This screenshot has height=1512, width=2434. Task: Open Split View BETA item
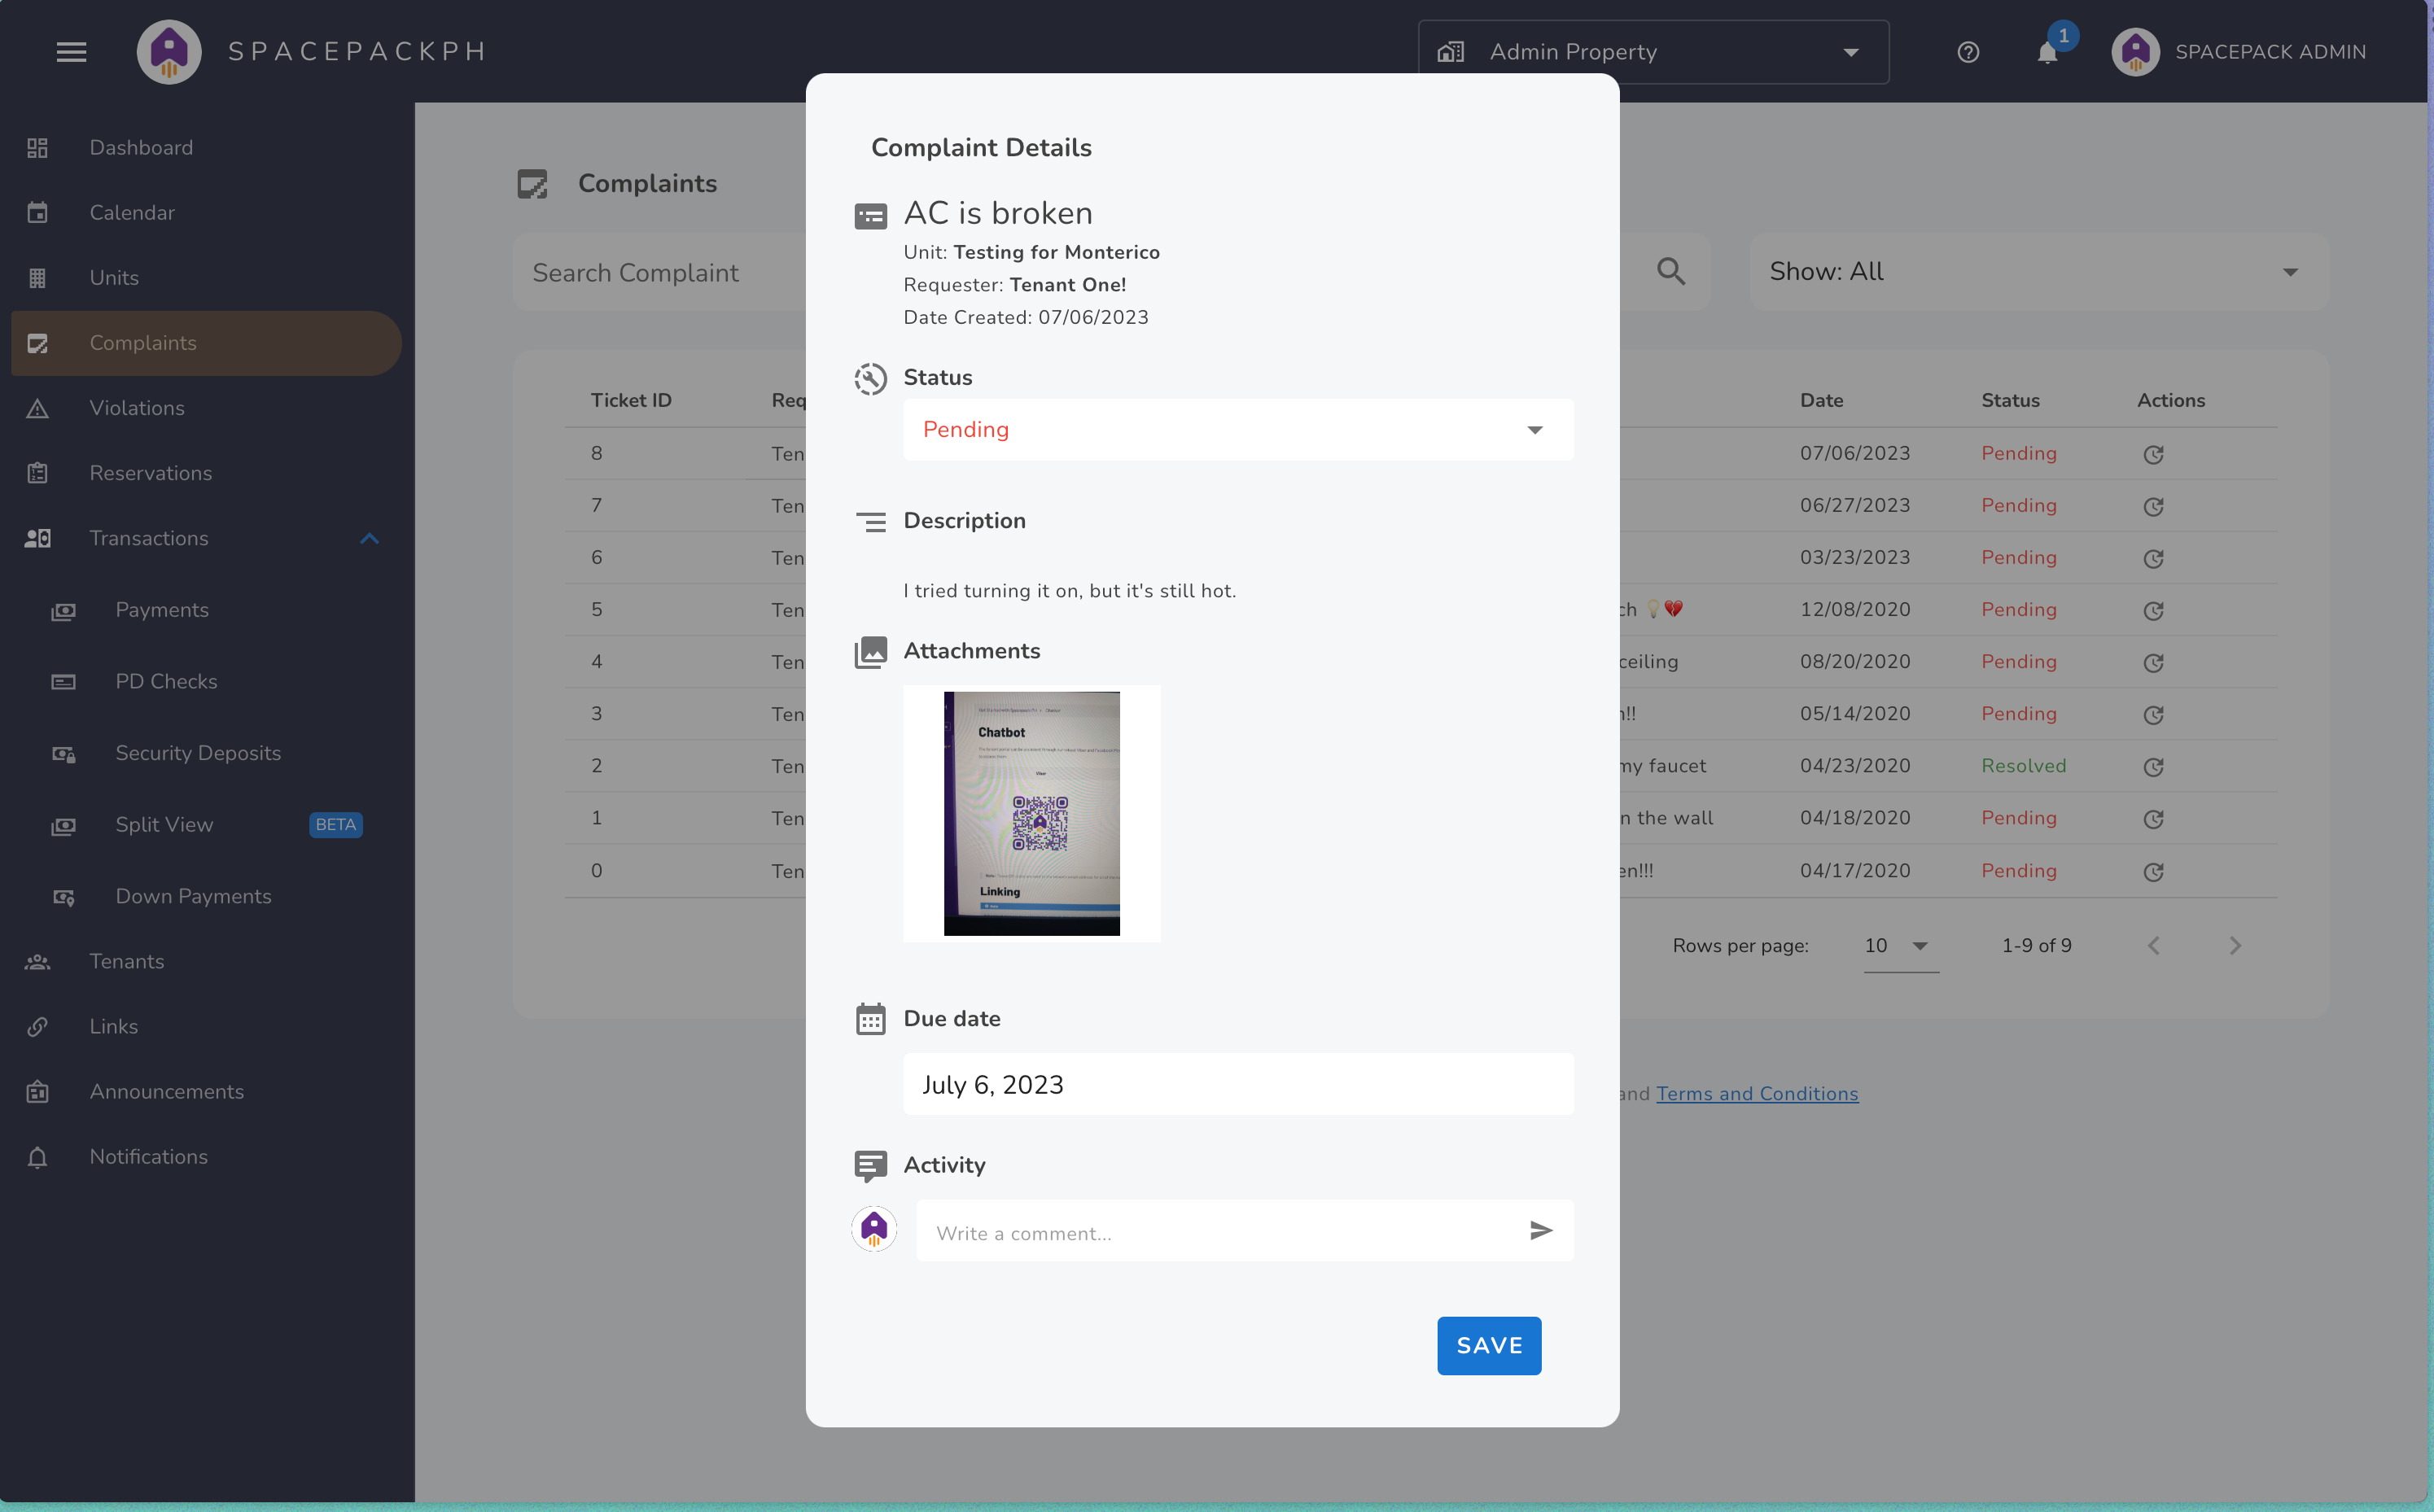(207, 825)
